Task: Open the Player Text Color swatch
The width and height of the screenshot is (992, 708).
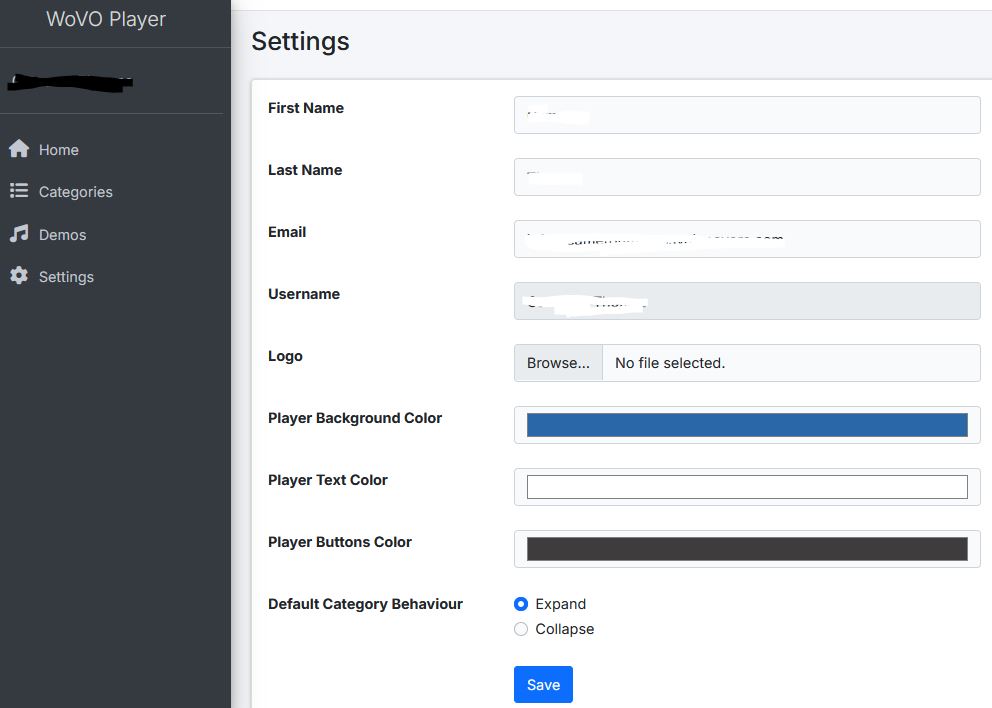Action: click(746, 487)
